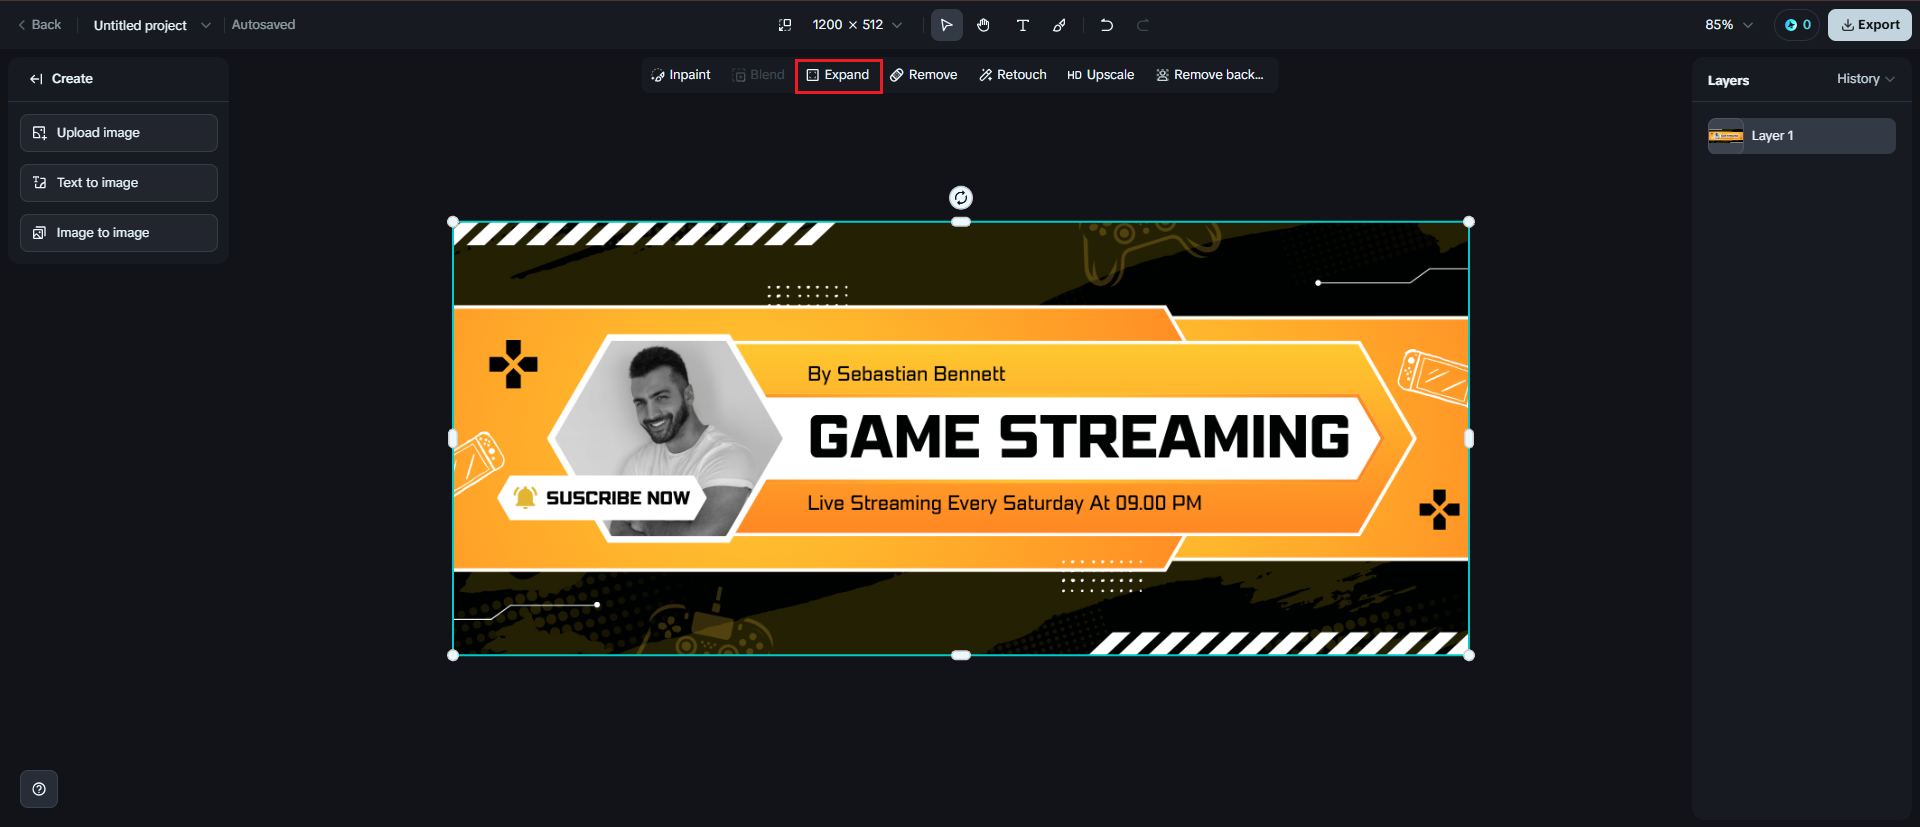Click the Layers panel title
The height and width of the screenshot is (827, 1920).
click(1728, 80)
